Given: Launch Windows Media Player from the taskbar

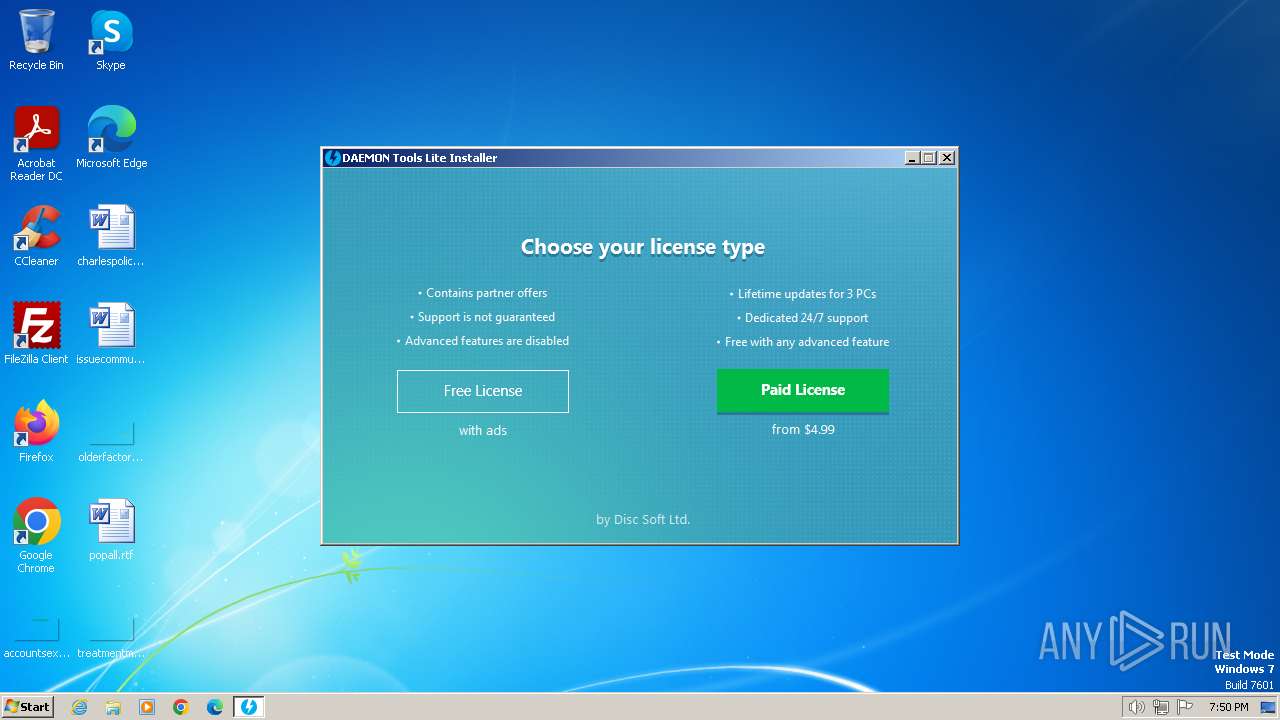Looking at the screenshot, I should click(x=147, y=707).
